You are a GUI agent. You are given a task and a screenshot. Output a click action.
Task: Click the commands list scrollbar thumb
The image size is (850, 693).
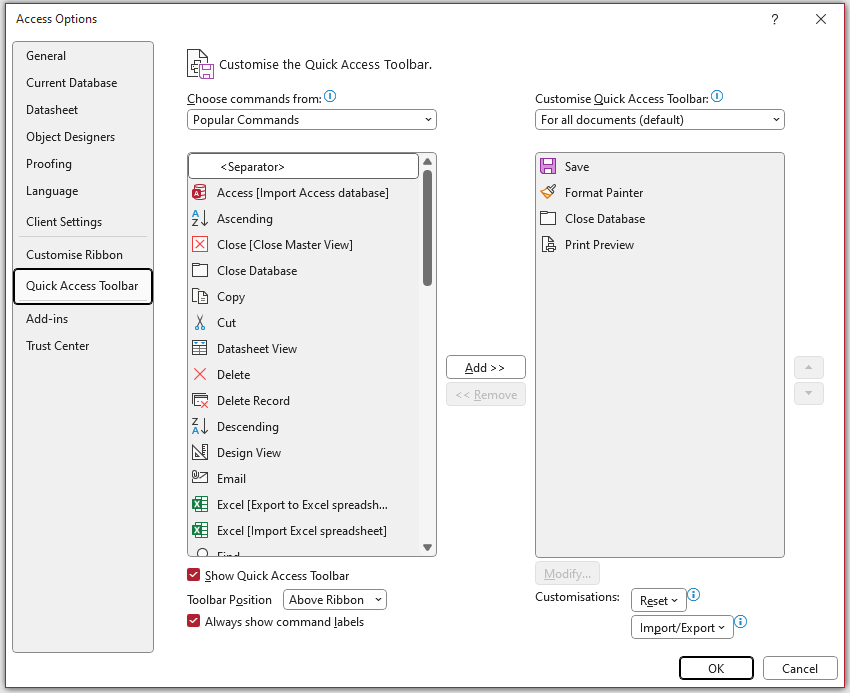point(427,228)
